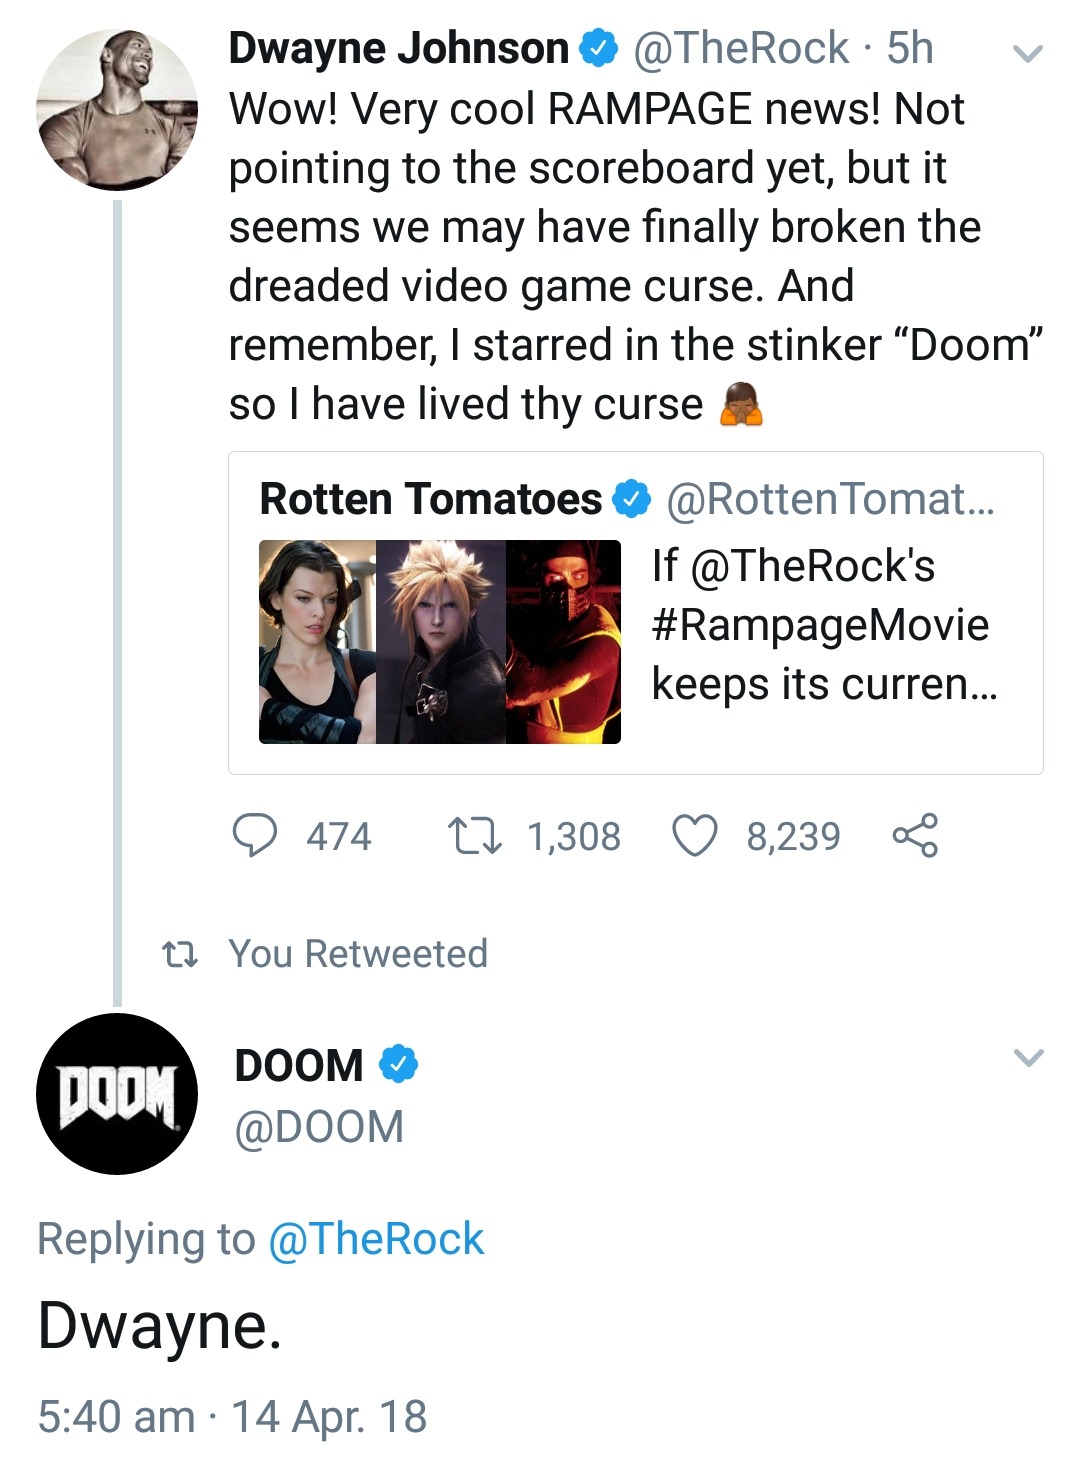The height and width of the screenshot is (1474, 1077).
Task: Click Rotten Tomatoes' verified badge
Action: (632, 498)
